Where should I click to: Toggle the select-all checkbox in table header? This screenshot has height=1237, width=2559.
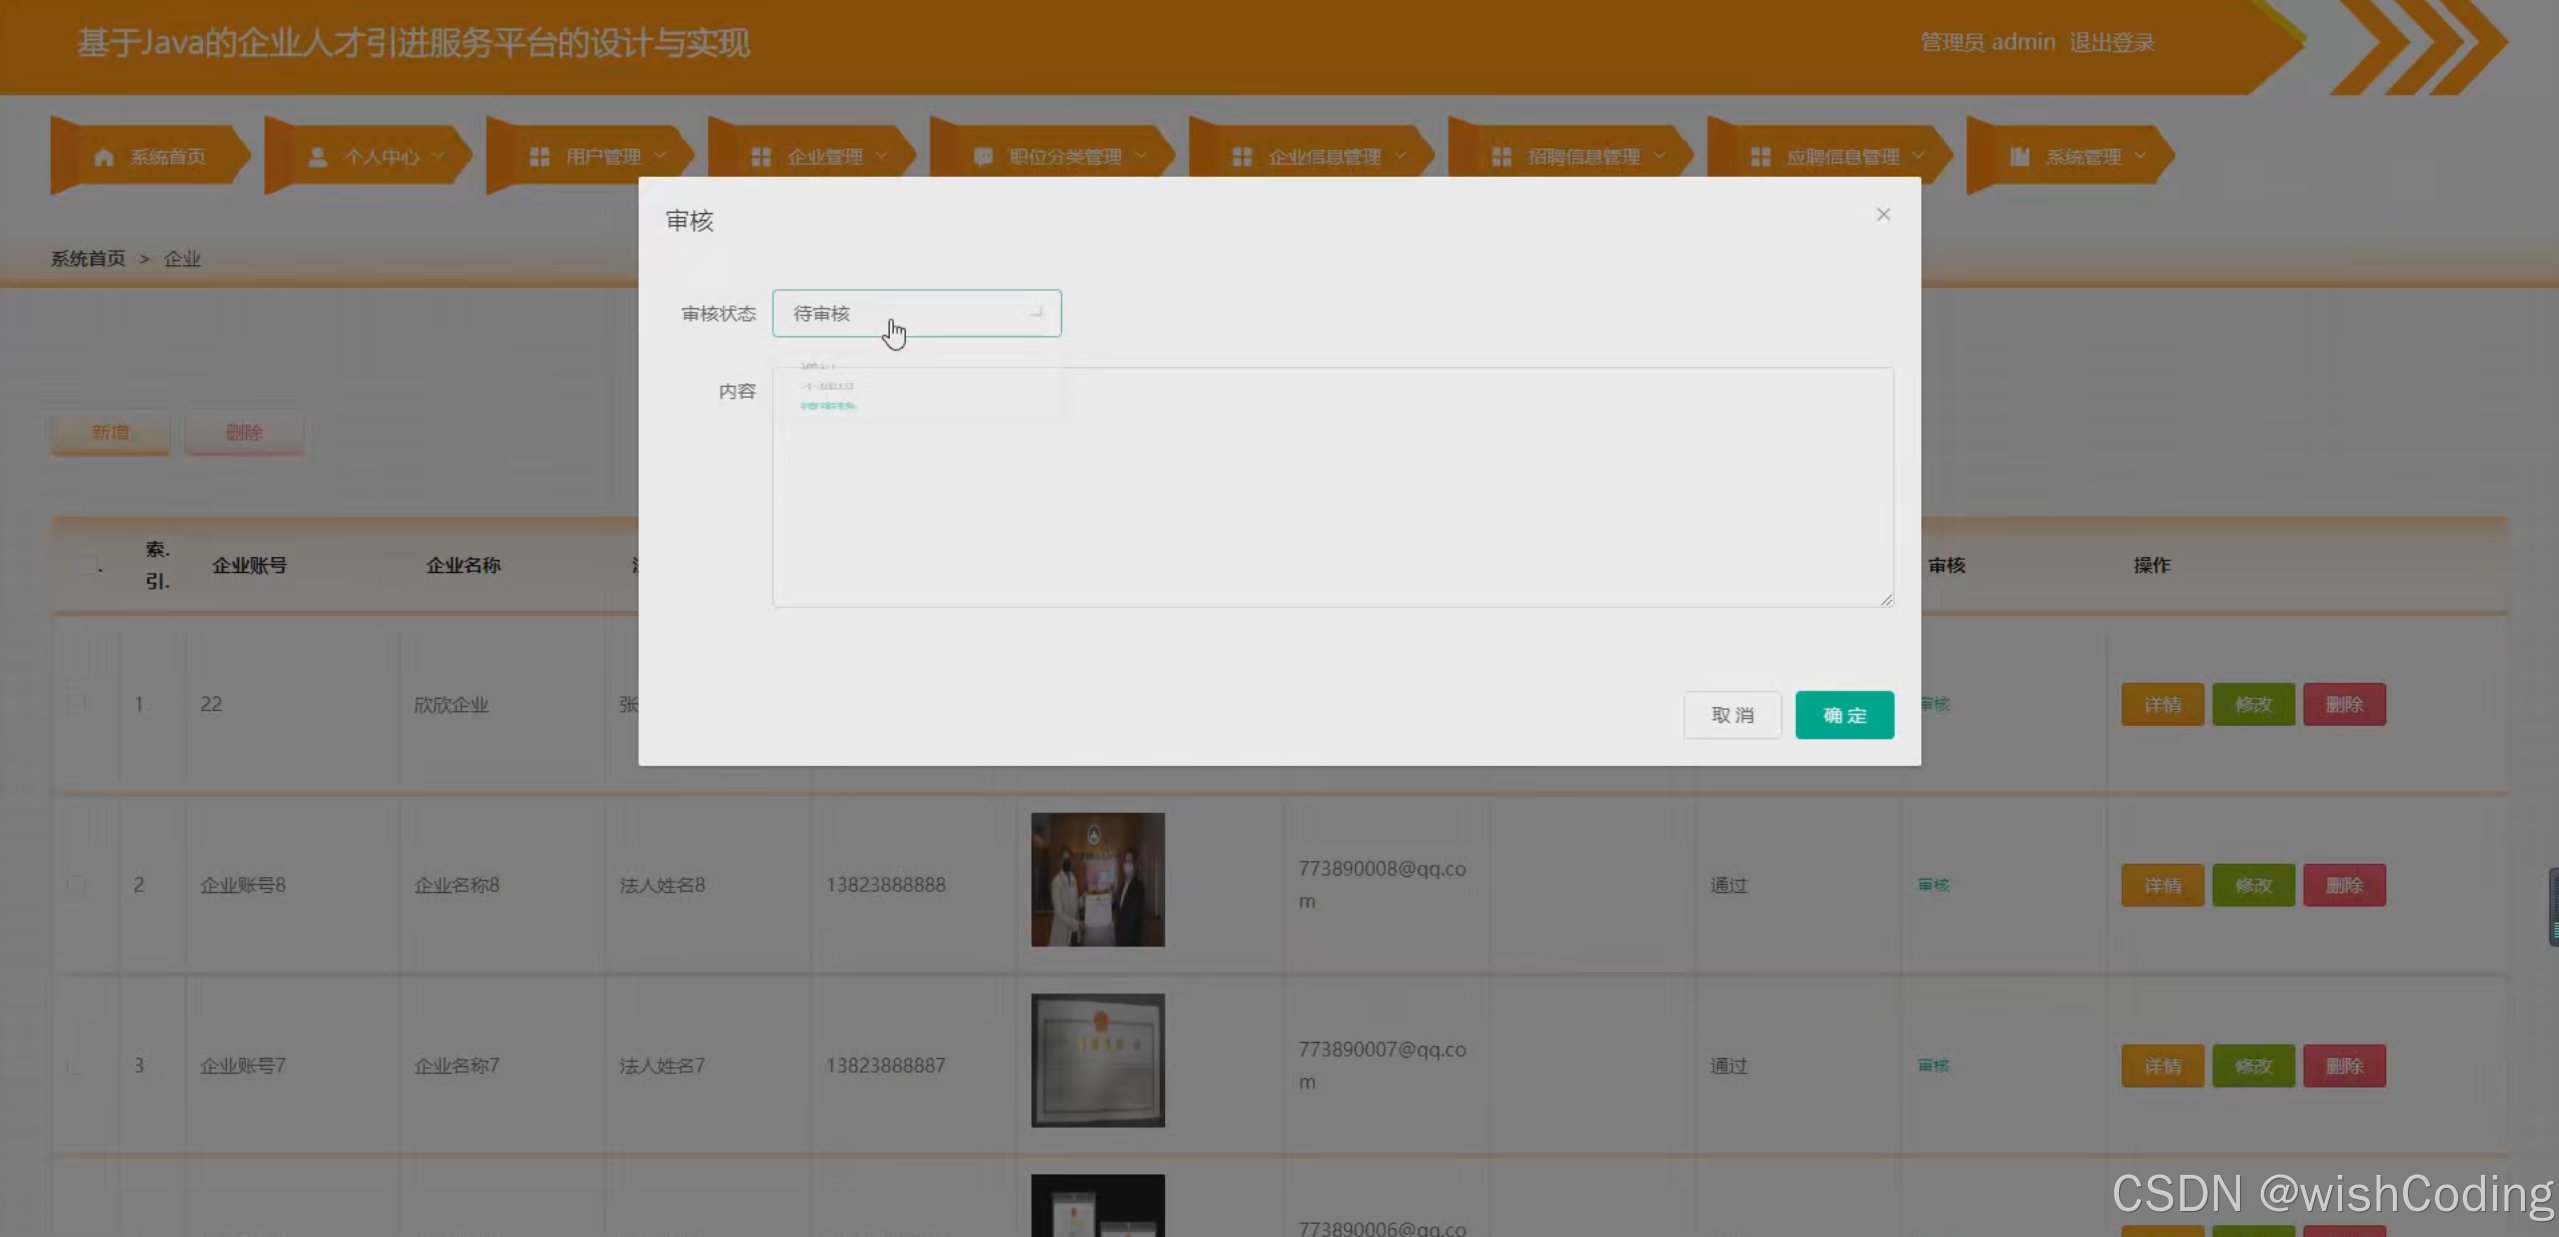pyautogui.click(x=89, y=566)
